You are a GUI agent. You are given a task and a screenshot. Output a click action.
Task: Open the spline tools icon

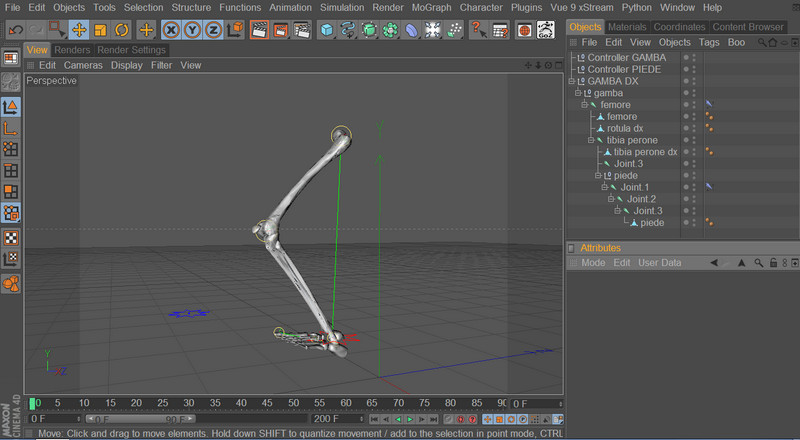point(348,30)
